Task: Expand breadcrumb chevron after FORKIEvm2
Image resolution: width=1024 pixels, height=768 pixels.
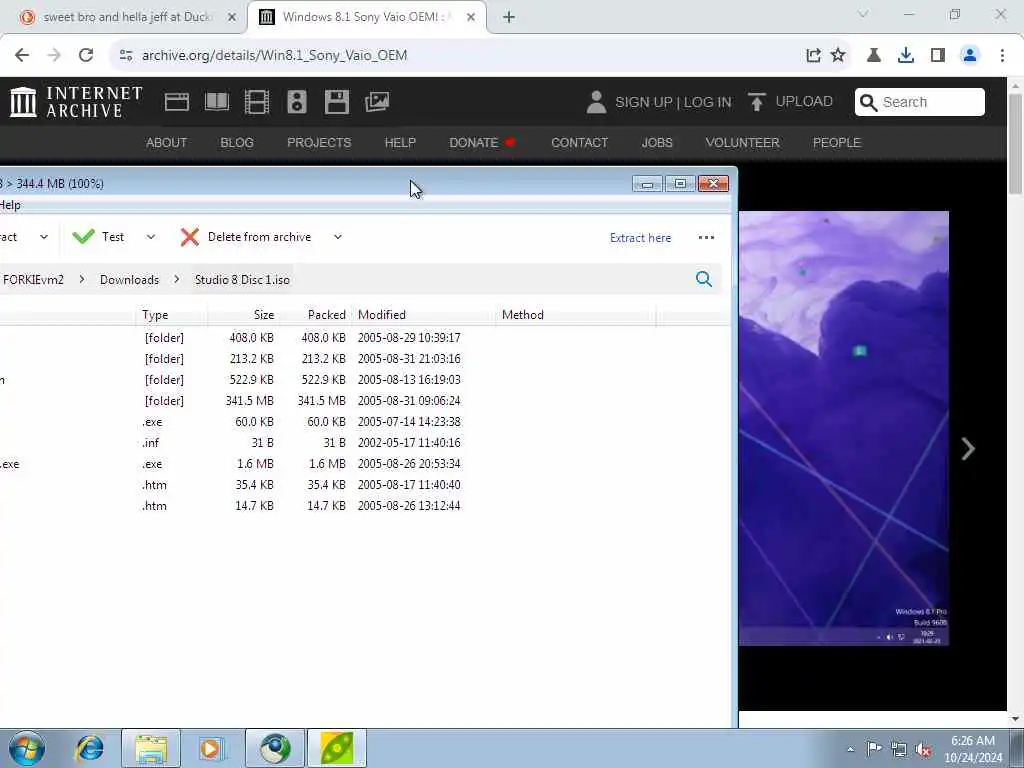Action: (82, 280)
